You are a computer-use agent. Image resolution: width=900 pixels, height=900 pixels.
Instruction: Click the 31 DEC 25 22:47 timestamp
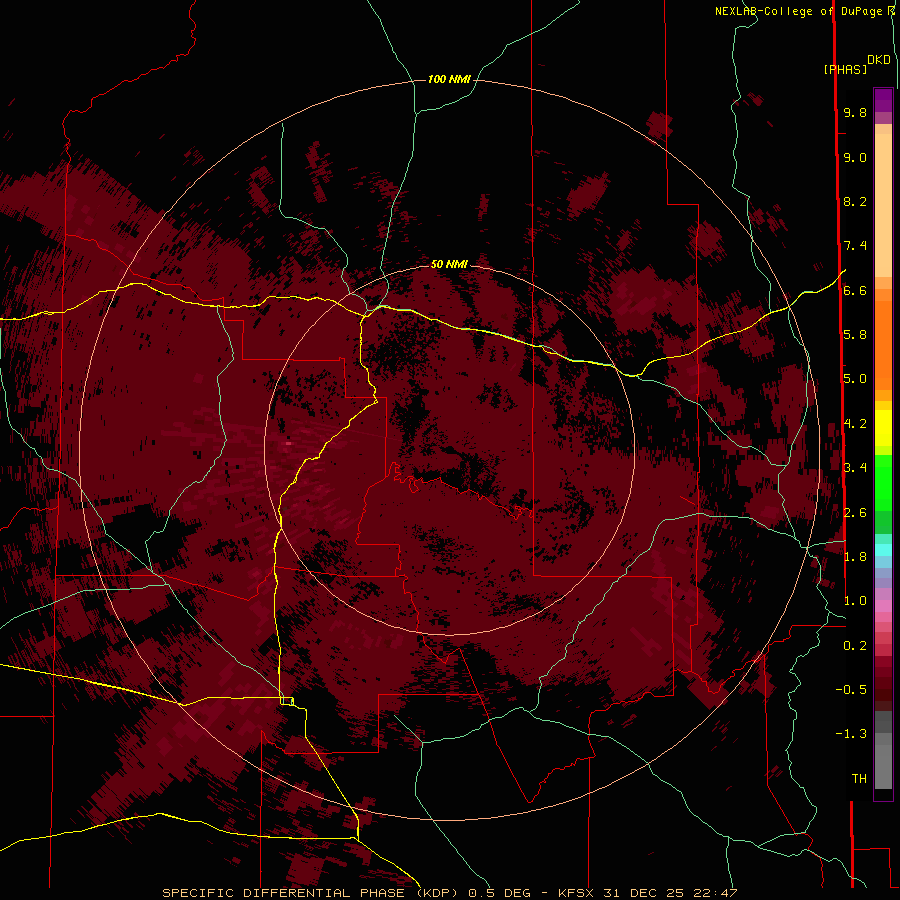coord(670,893)
